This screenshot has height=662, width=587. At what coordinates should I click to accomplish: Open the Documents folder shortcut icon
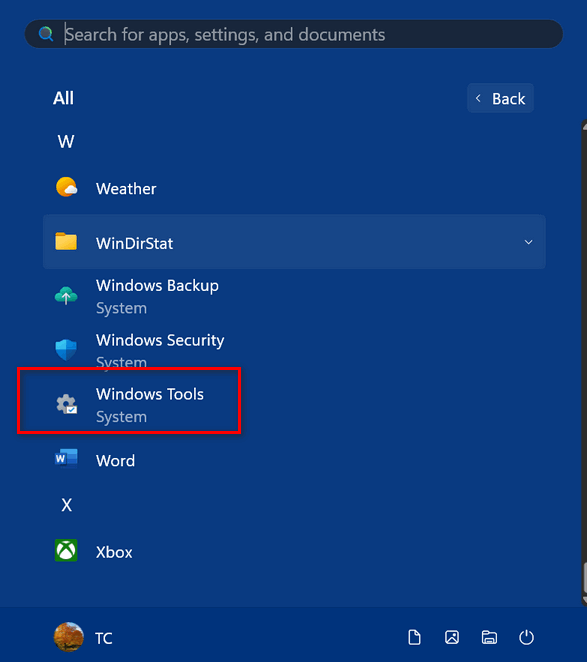click(414, 637)
